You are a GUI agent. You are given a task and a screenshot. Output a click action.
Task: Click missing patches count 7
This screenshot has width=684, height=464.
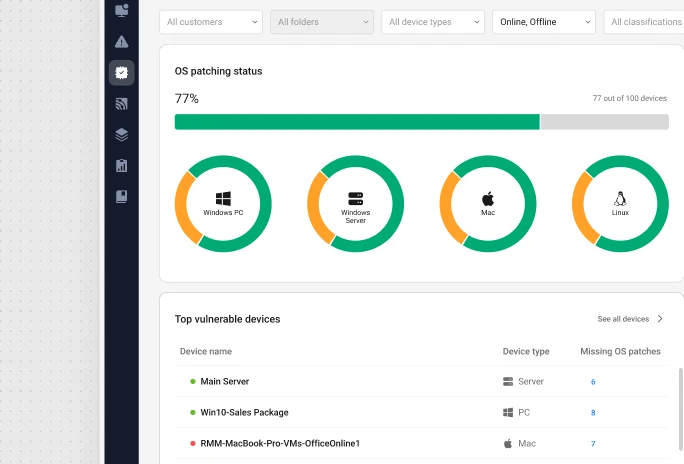[593, 444]
